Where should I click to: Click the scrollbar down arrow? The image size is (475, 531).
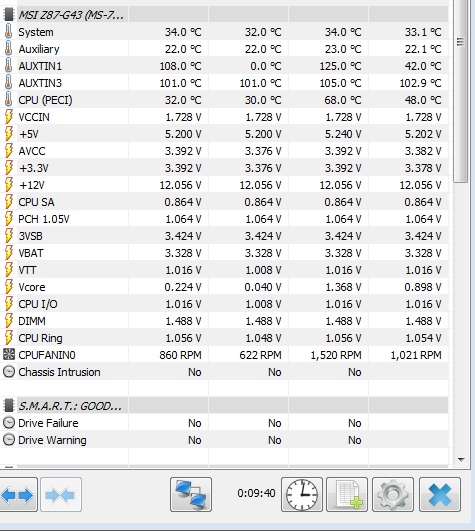click(x=461, y=460)
